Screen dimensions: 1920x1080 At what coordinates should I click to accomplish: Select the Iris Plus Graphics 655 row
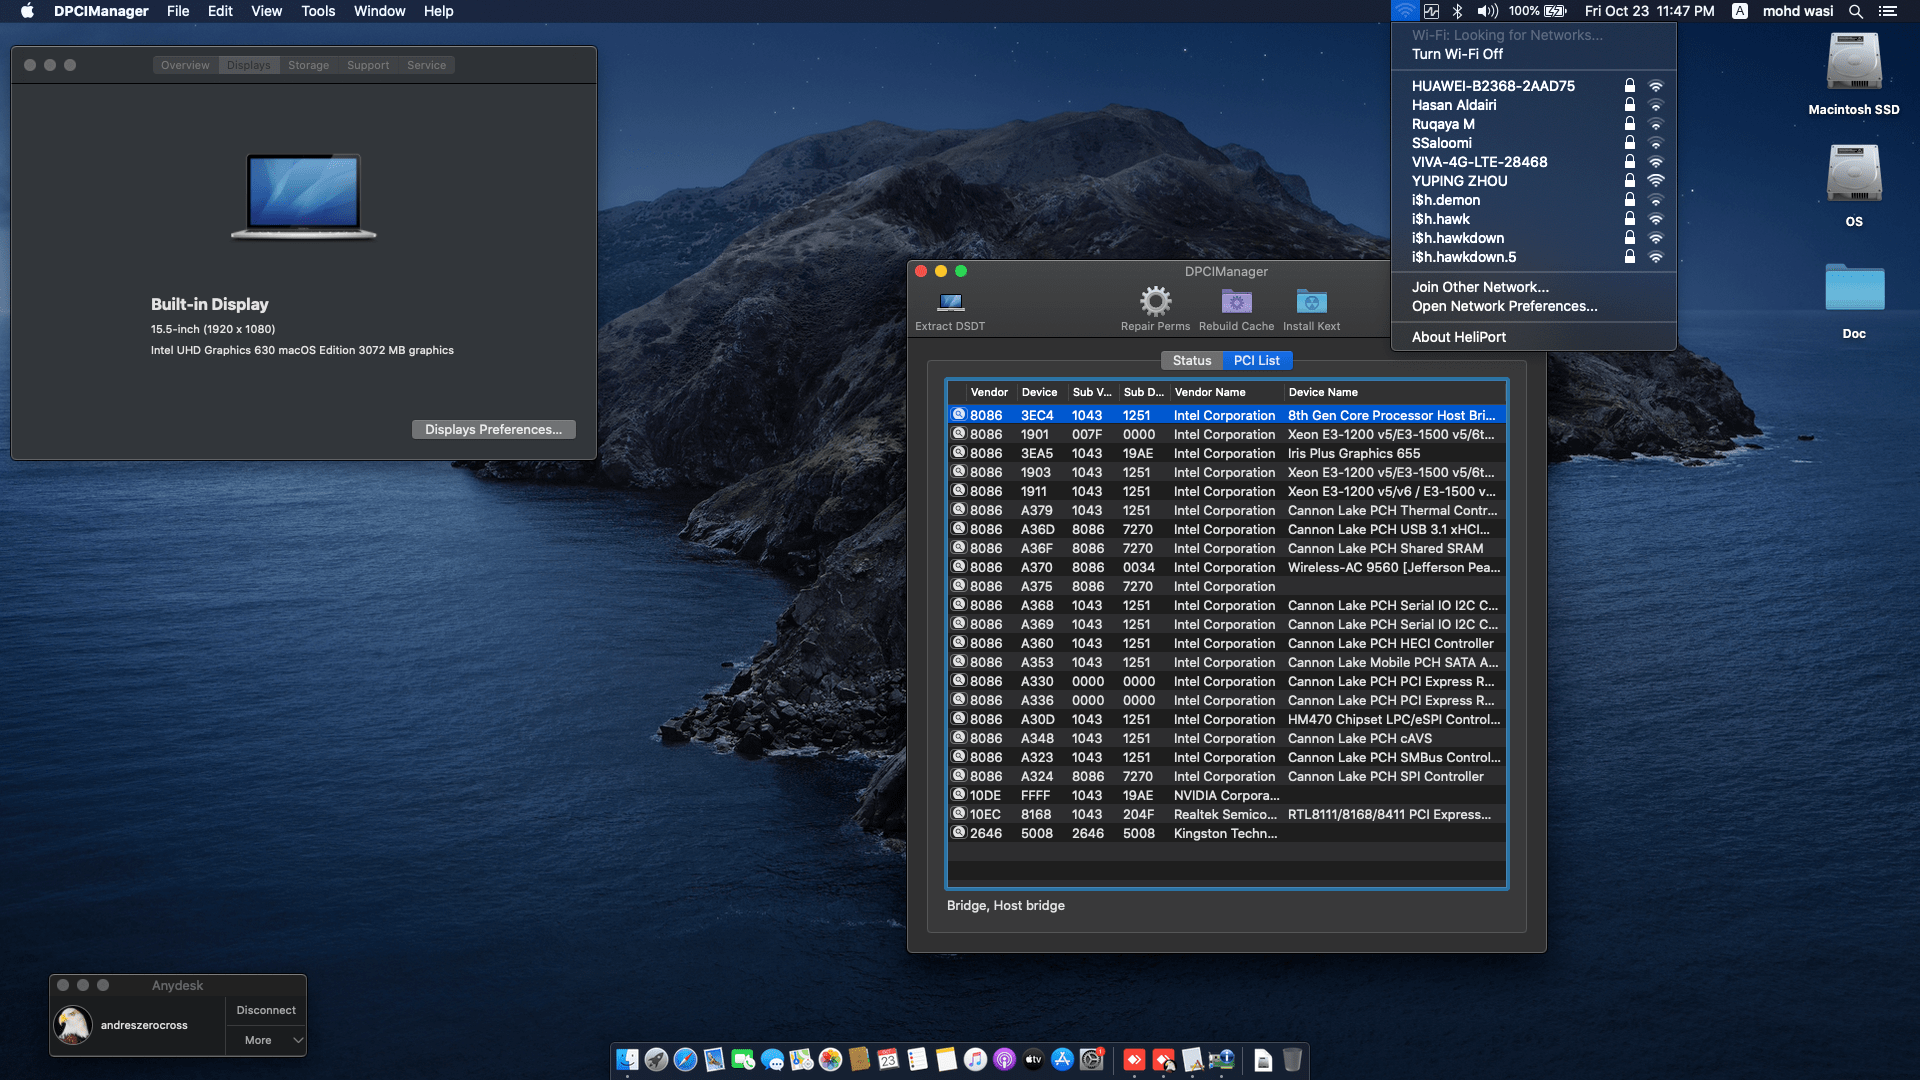pyautogui.click(x=1226, y=453)
